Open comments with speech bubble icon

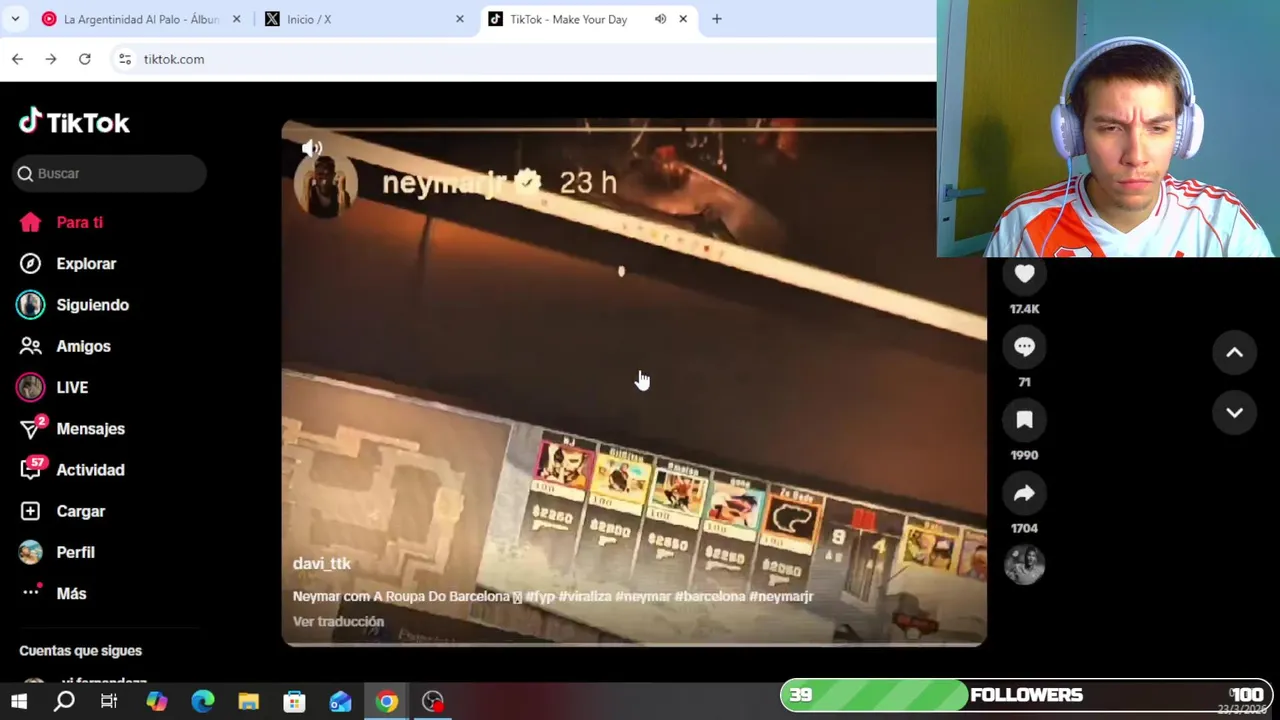(1024, 347)
